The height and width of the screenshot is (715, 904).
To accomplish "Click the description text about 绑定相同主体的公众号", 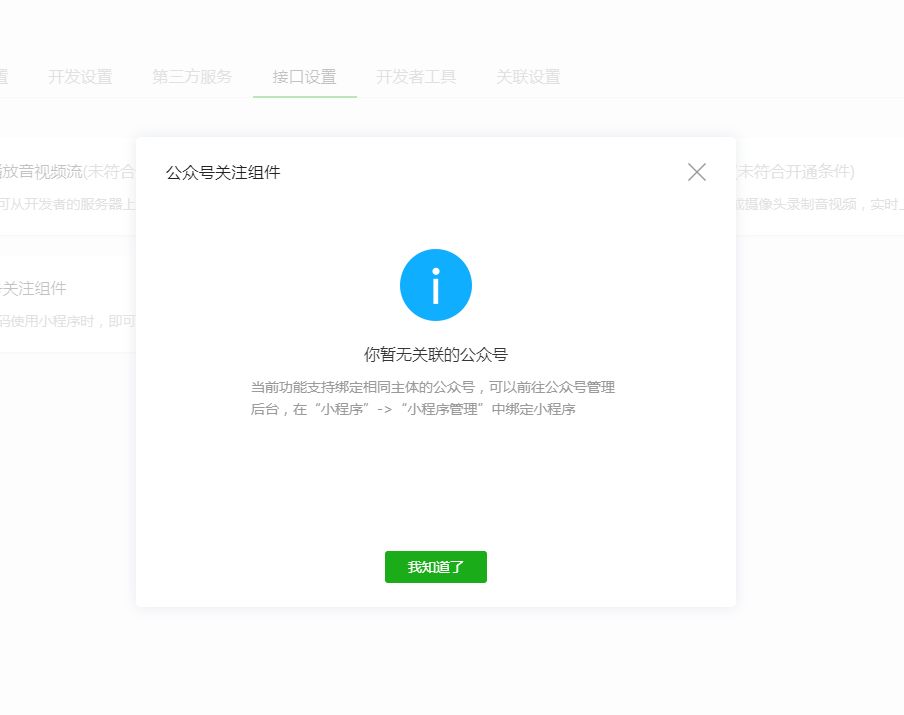I will pyautogui.click(x=432, y=398).
